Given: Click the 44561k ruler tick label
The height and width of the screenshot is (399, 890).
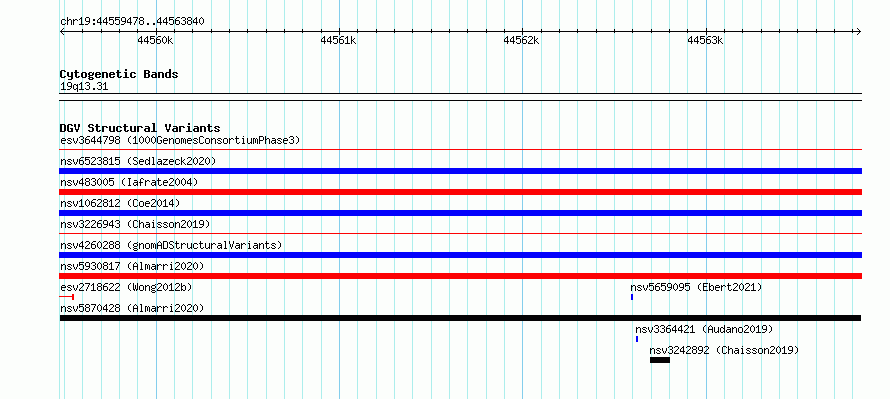Looking at the screenshot, I should (x=338, y=40).
